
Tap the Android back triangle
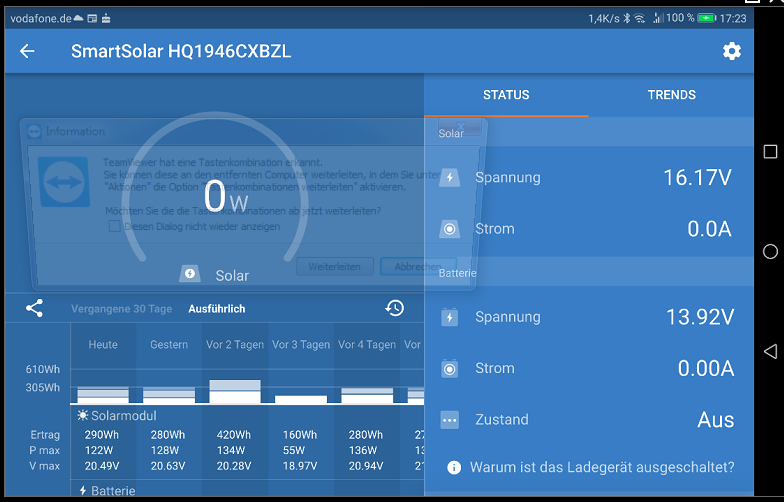click(x=770, y=351)
